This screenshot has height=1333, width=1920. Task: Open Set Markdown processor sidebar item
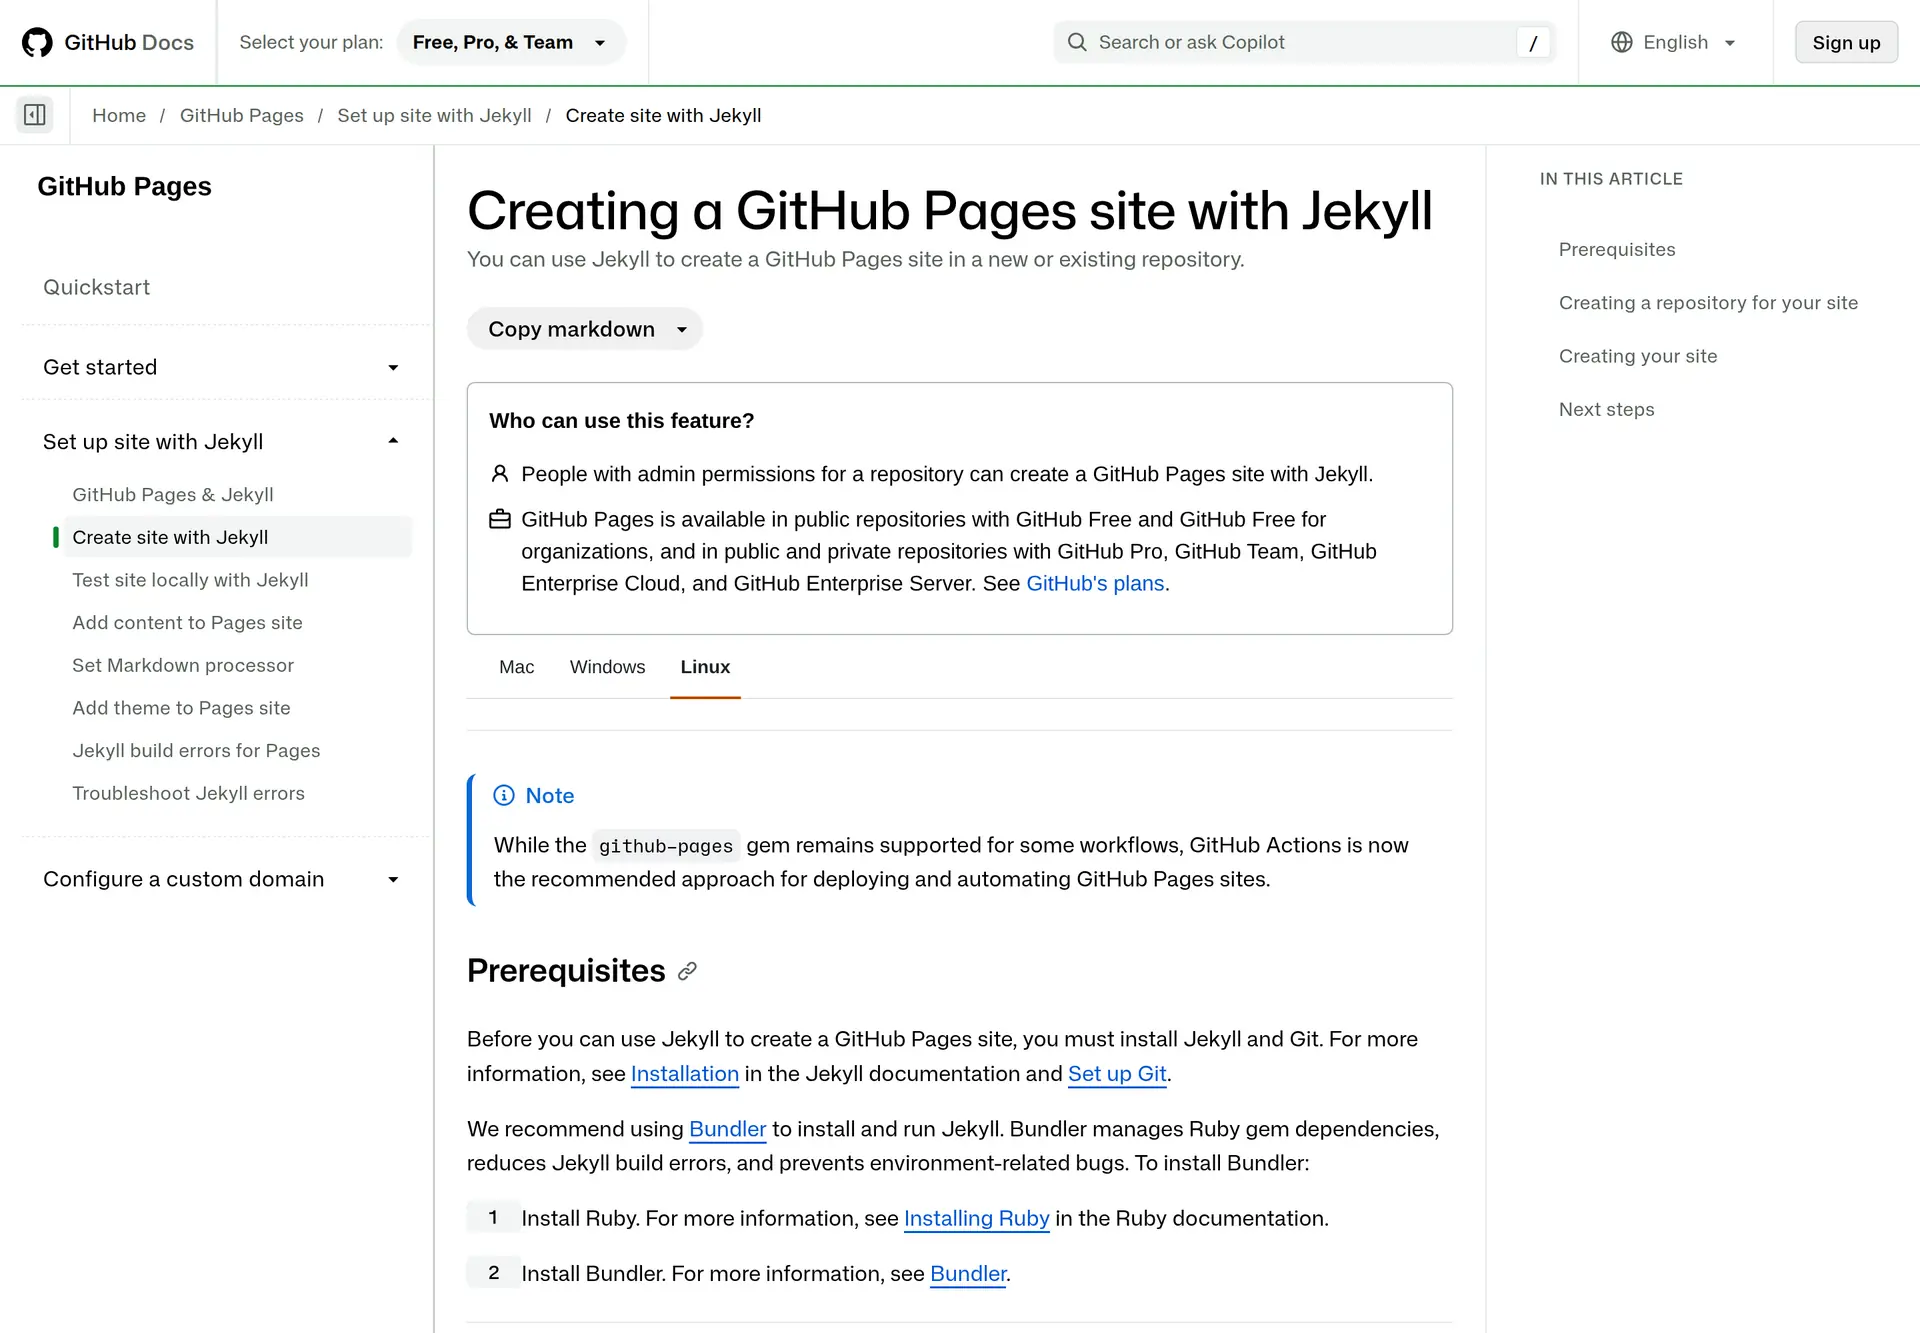183,665
